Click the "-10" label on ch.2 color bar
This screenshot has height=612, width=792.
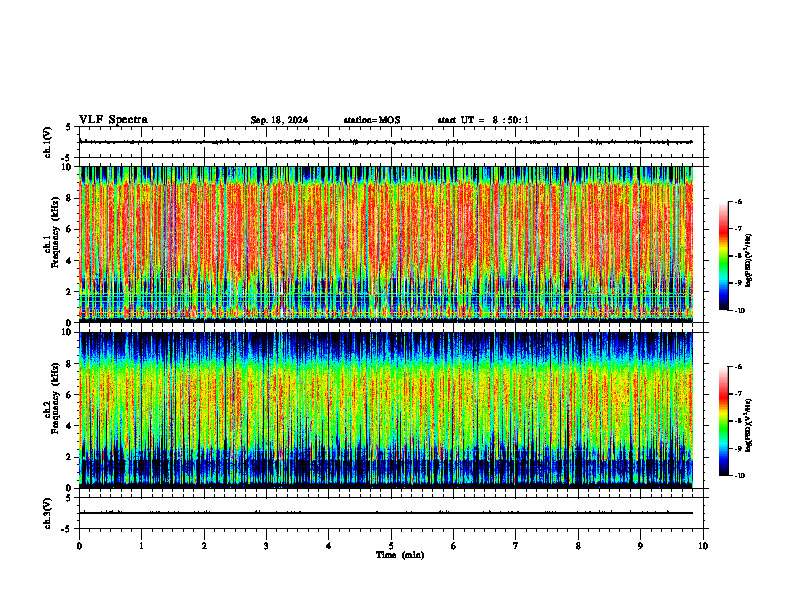point(739,476)
